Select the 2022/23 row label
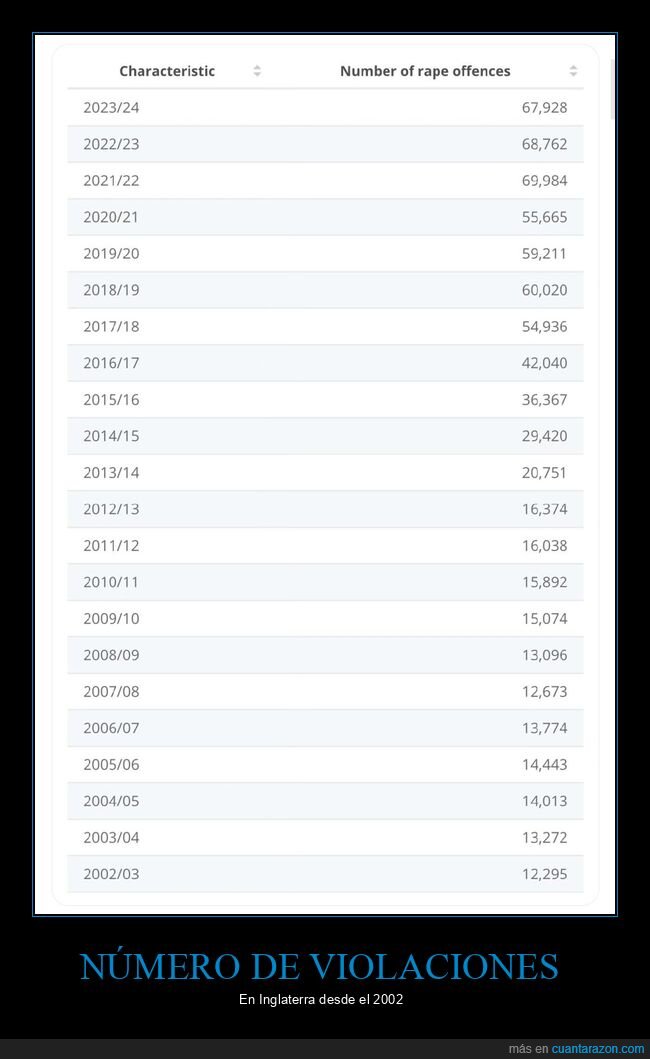650x1059 pixels. point(111,144)
